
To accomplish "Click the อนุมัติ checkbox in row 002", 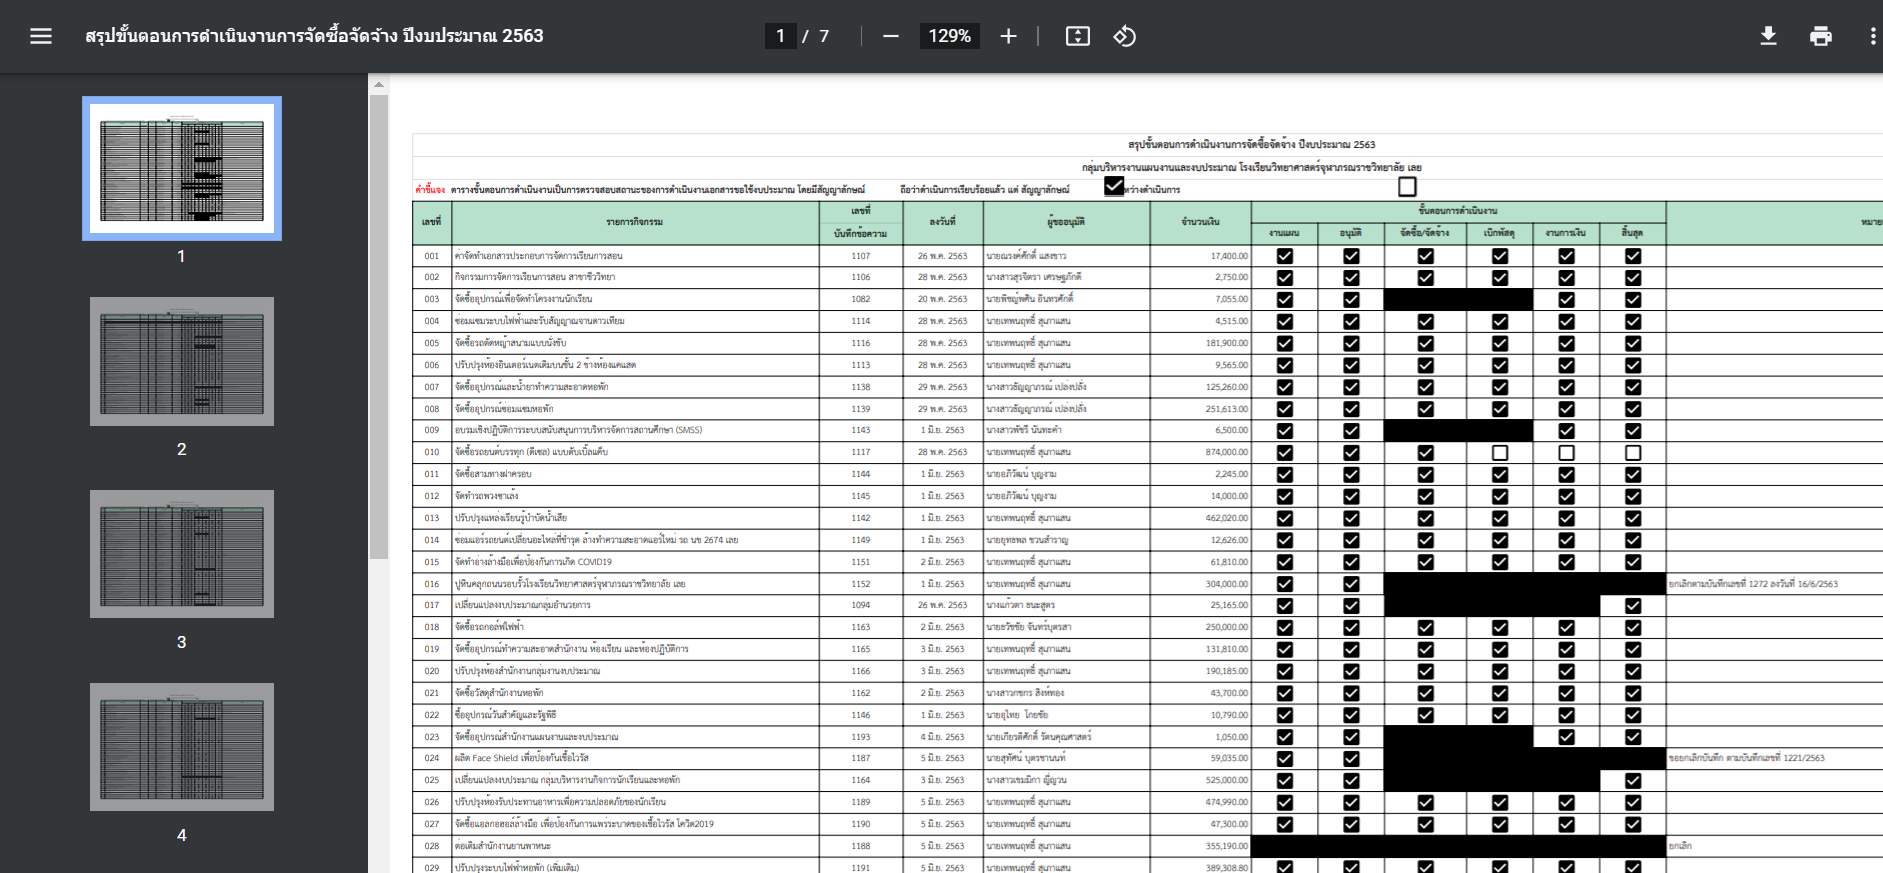I will 1351,277.
